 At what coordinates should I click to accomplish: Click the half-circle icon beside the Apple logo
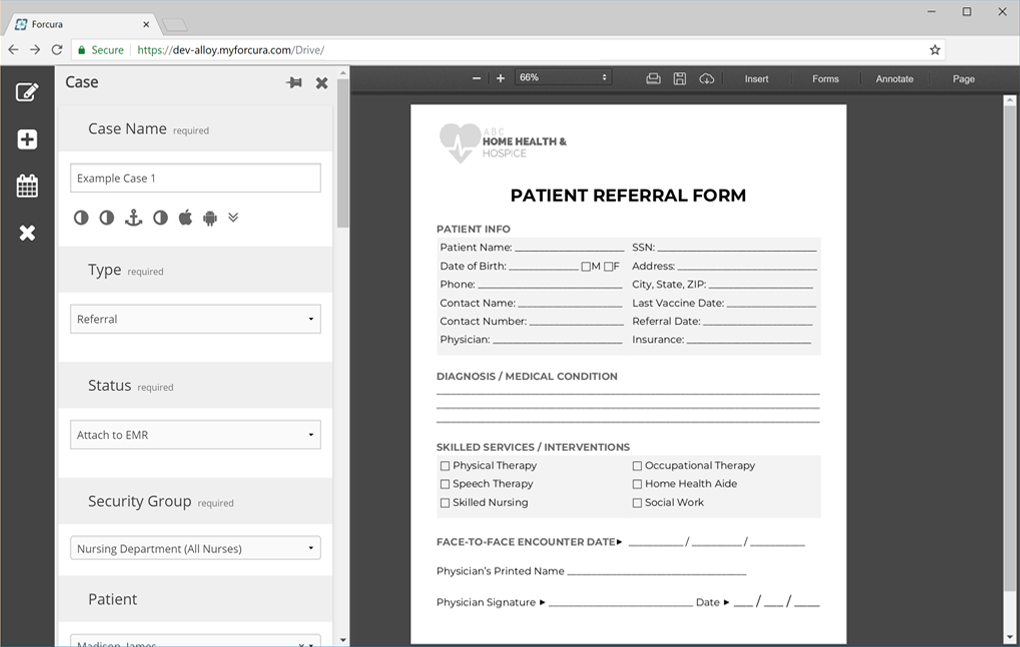click(x=160, y=218)
